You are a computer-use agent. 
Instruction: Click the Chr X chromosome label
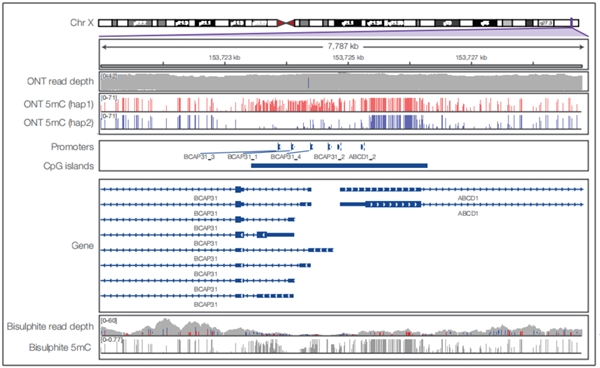(x=82, y=23)
